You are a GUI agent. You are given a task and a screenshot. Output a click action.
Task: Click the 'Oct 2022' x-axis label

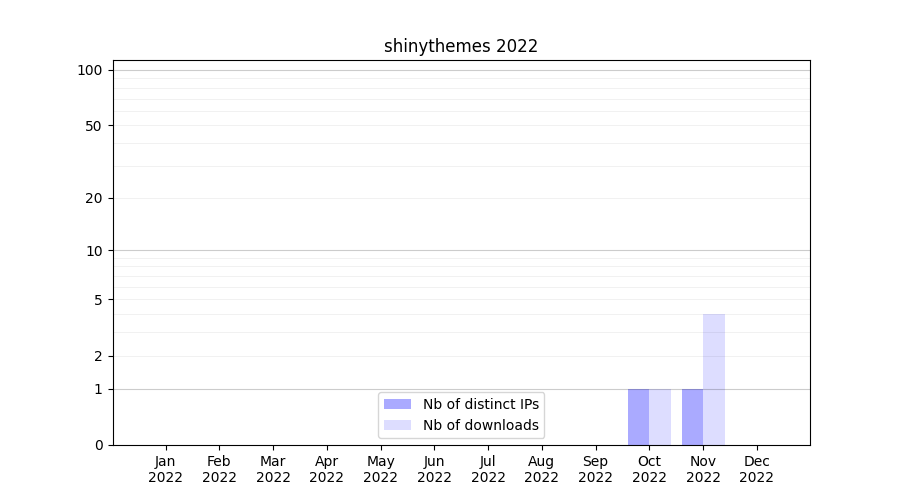tap(649, 469)
